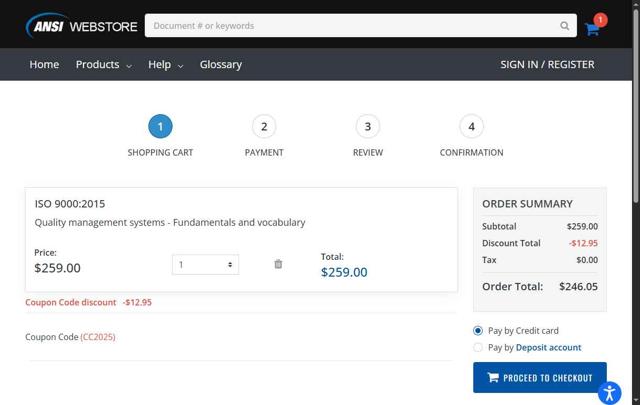
Task: Go to the Home page
Action: [x=44, y=65]
